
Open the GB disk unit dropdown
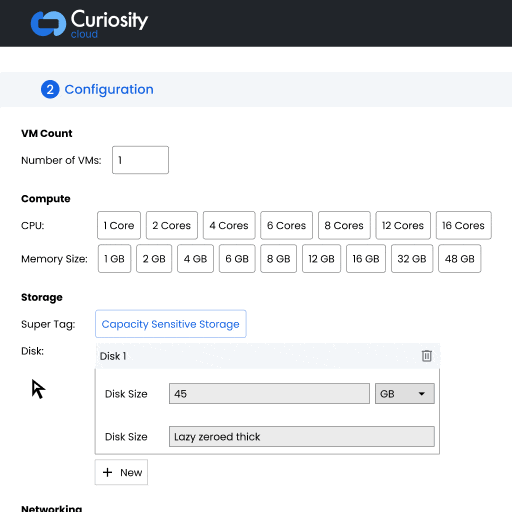click(x=405, y=394)
